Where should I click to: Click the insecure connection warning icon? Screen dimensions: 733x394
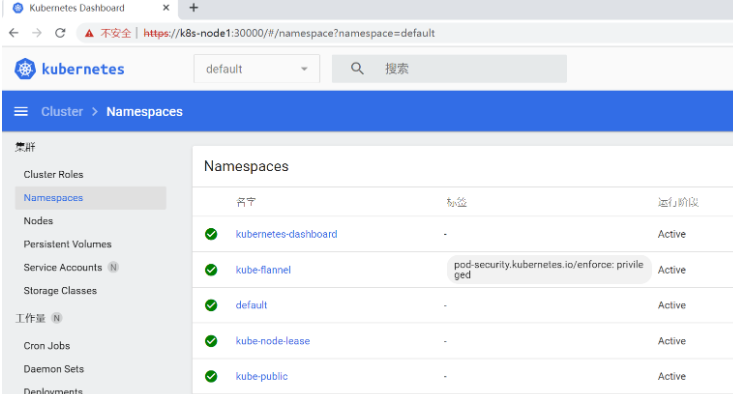[89, 33]
